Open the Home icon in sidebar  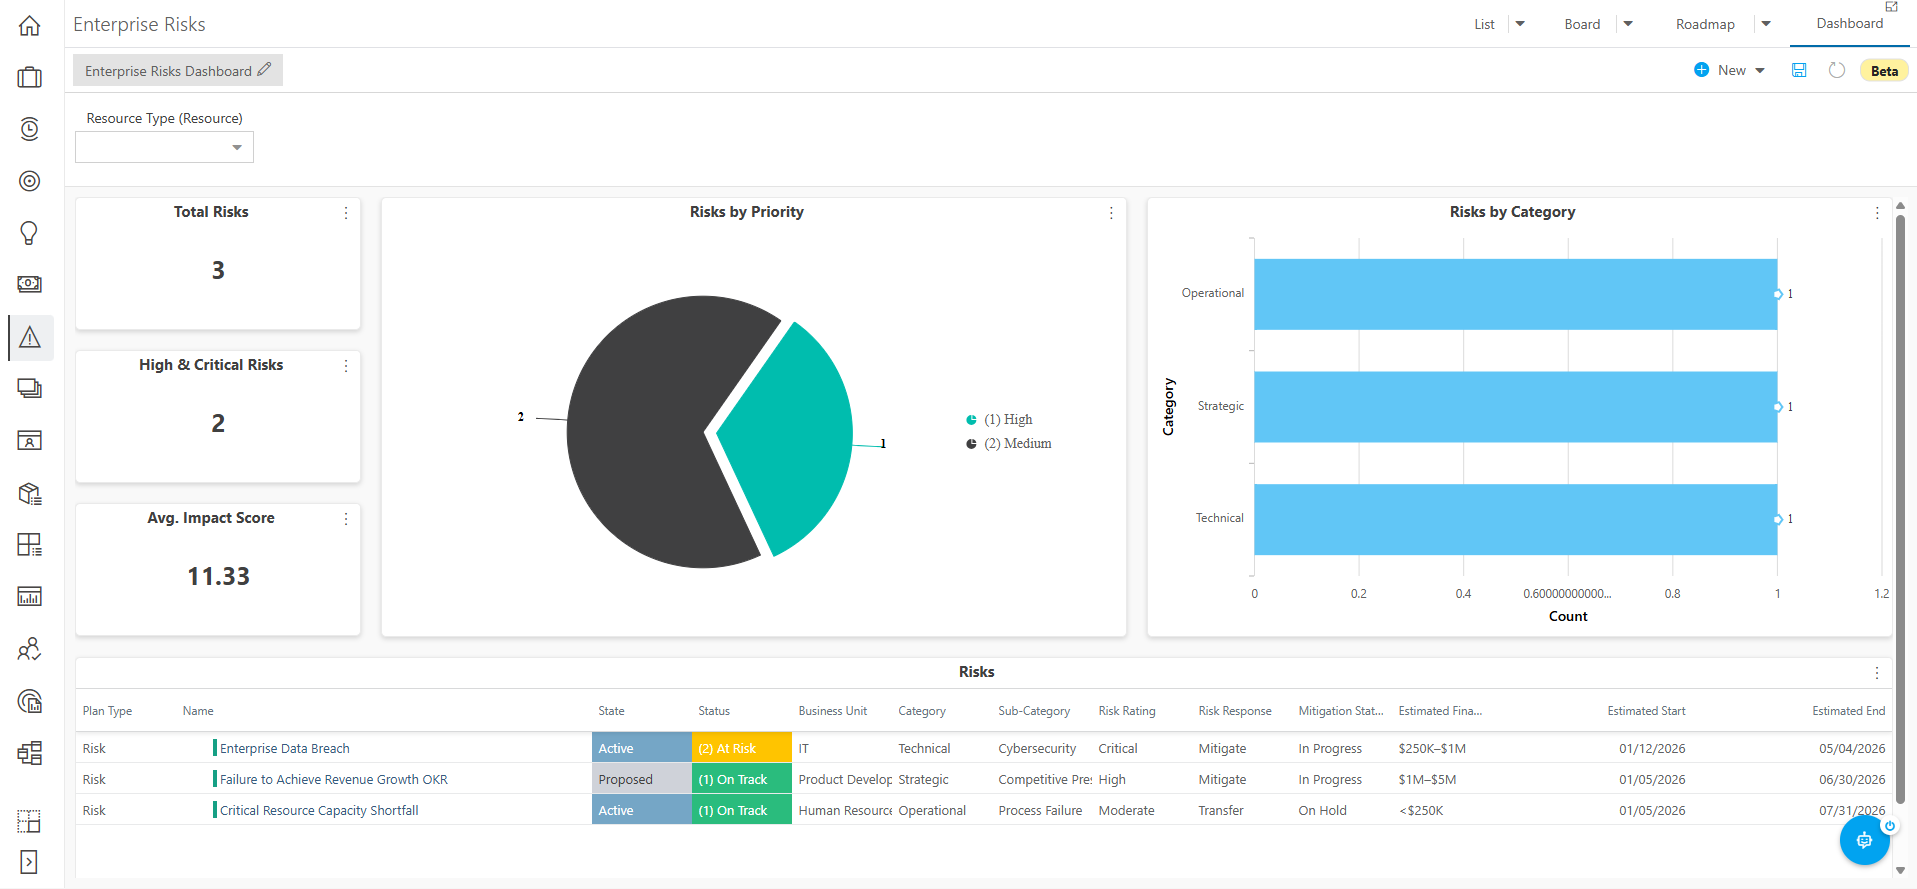[30, 26]
